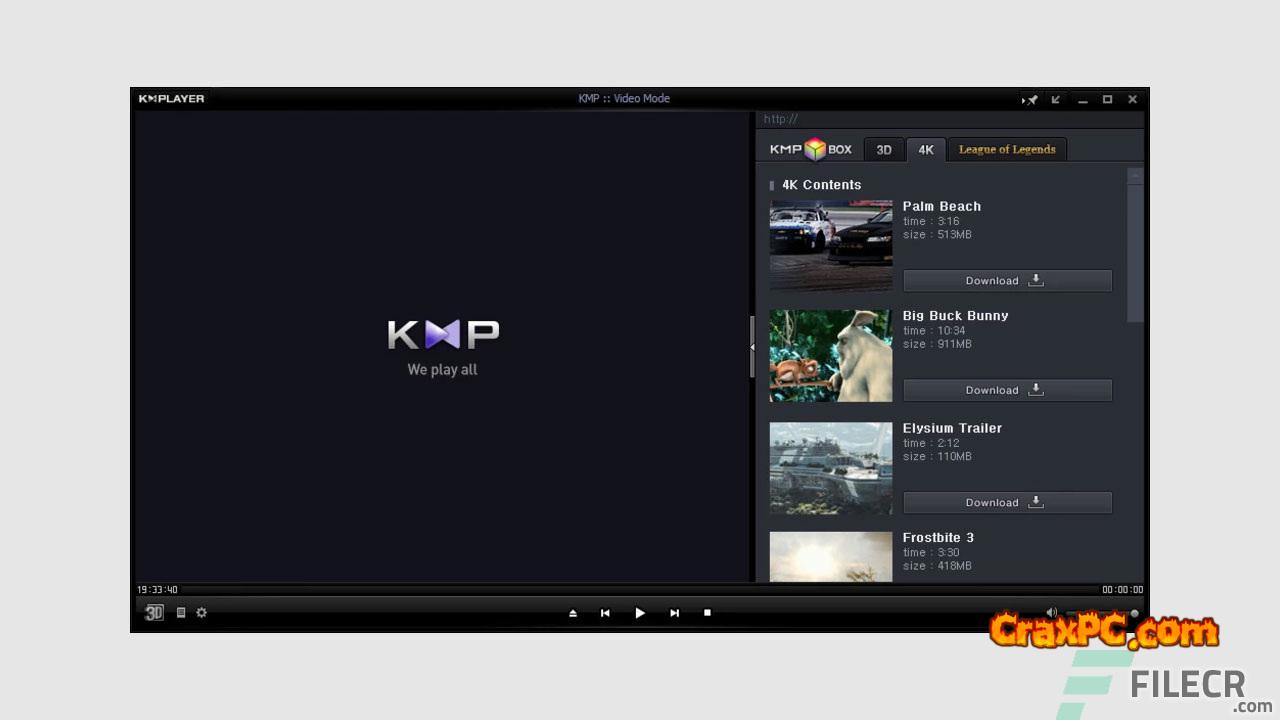Click Frostbite 3 'time : 3:30' text
The width and height of the screenshot is (1280, 720).
931,553
